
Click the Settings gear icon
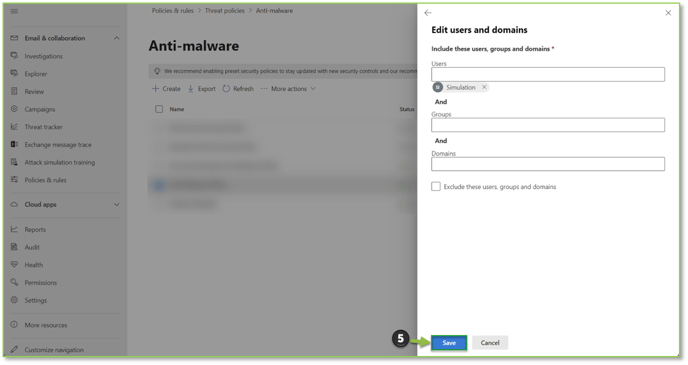pyautogui.click(x=14, y=300)
